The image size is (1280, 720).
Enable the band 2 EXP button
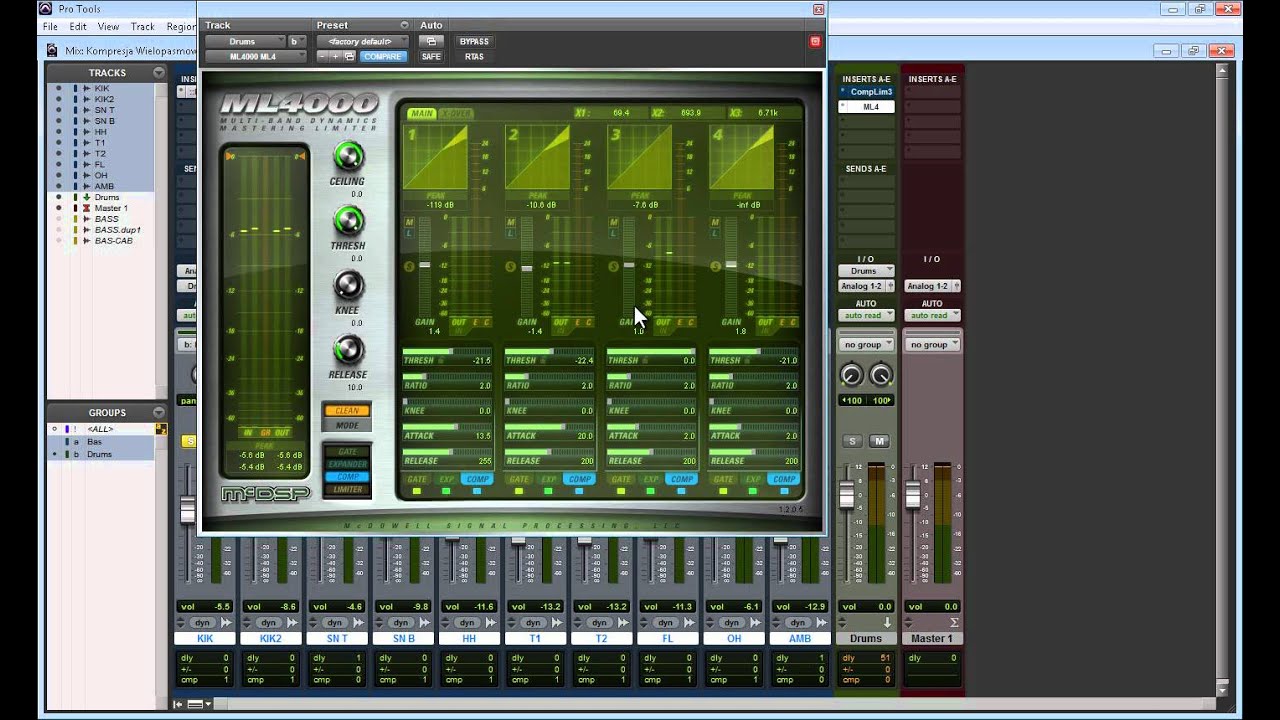(x=549, y=479)
